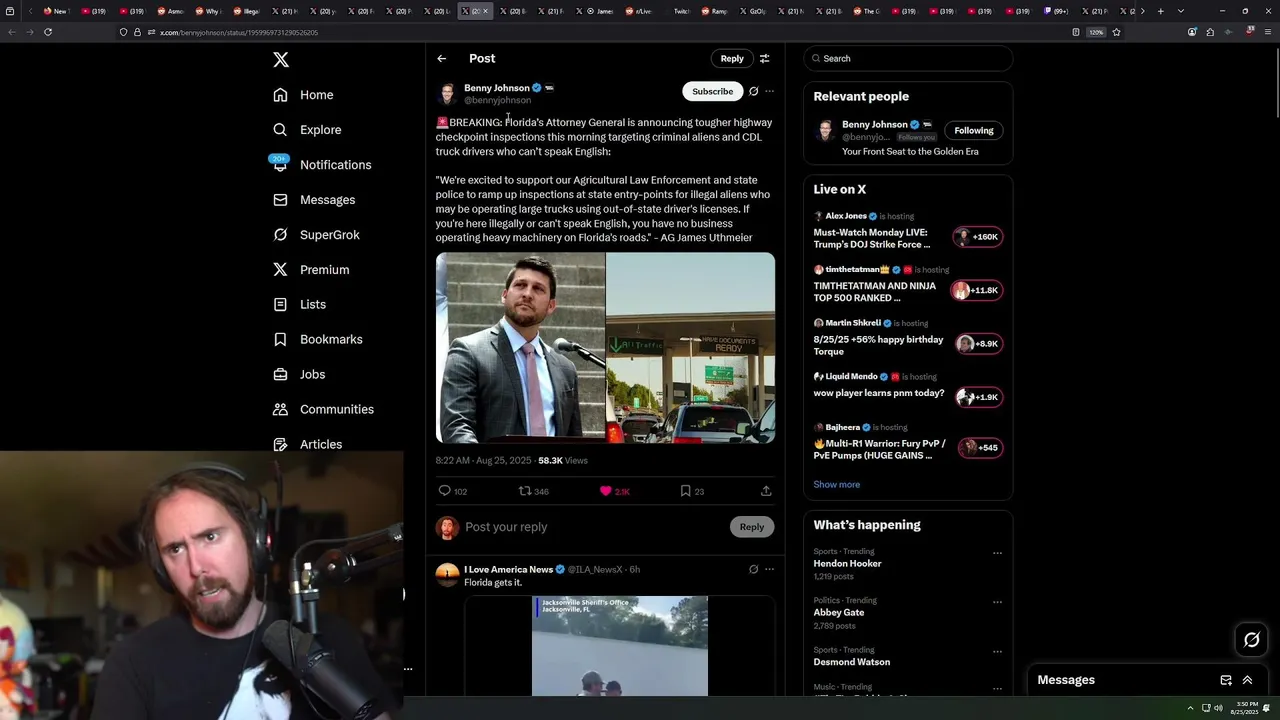This screenshot has width=1280, height=720.
Task: Open a new browser tab
Action: coord(1160,11)
